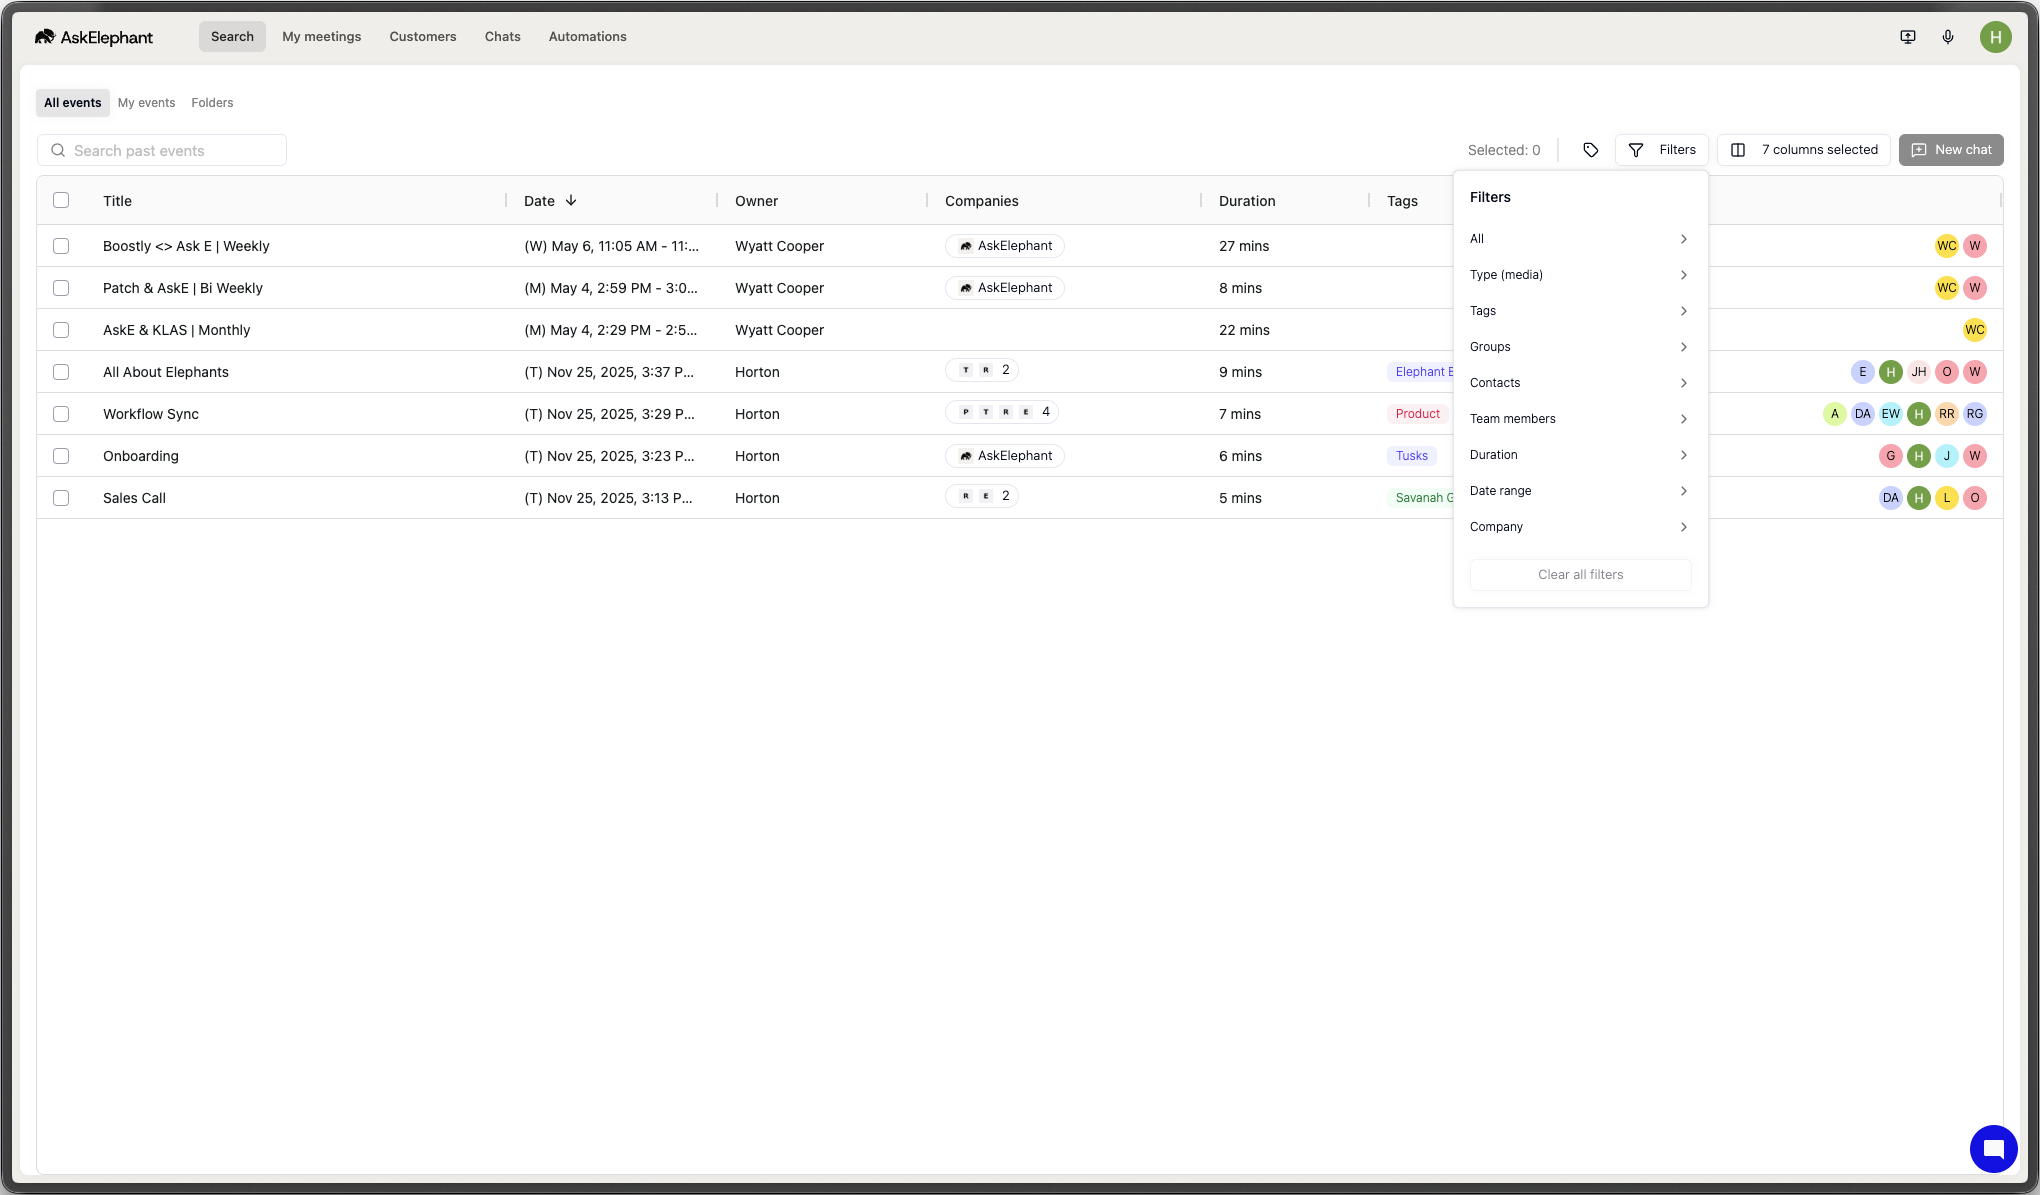
Task: Expand the Contacts filter
Action: pos(1580,383)
